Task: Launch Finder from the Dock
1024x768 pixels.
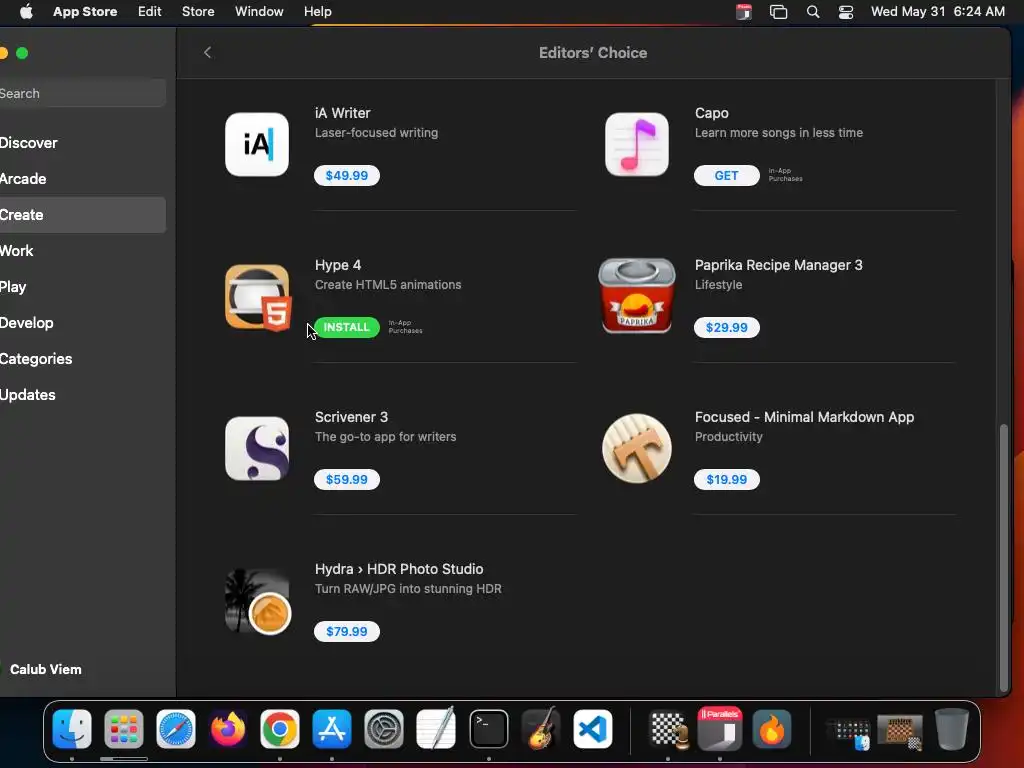Action: click(72, 729)
